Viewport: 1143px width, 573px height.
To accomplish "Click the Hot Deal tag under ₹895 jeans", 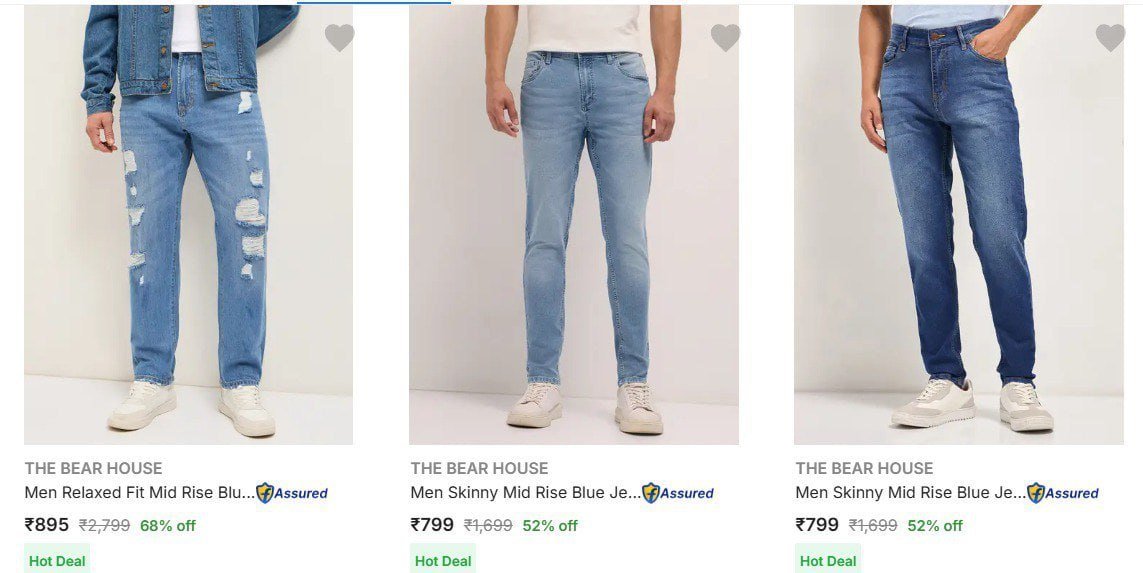I will point(57,561).
